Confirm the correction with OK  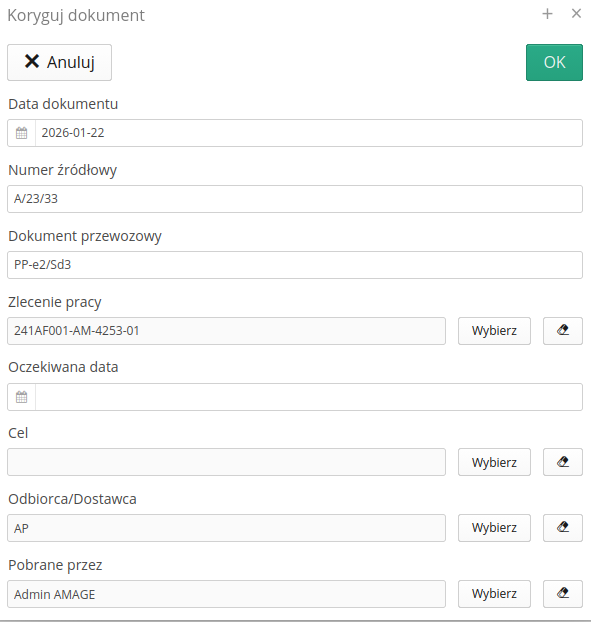(555, 62)
